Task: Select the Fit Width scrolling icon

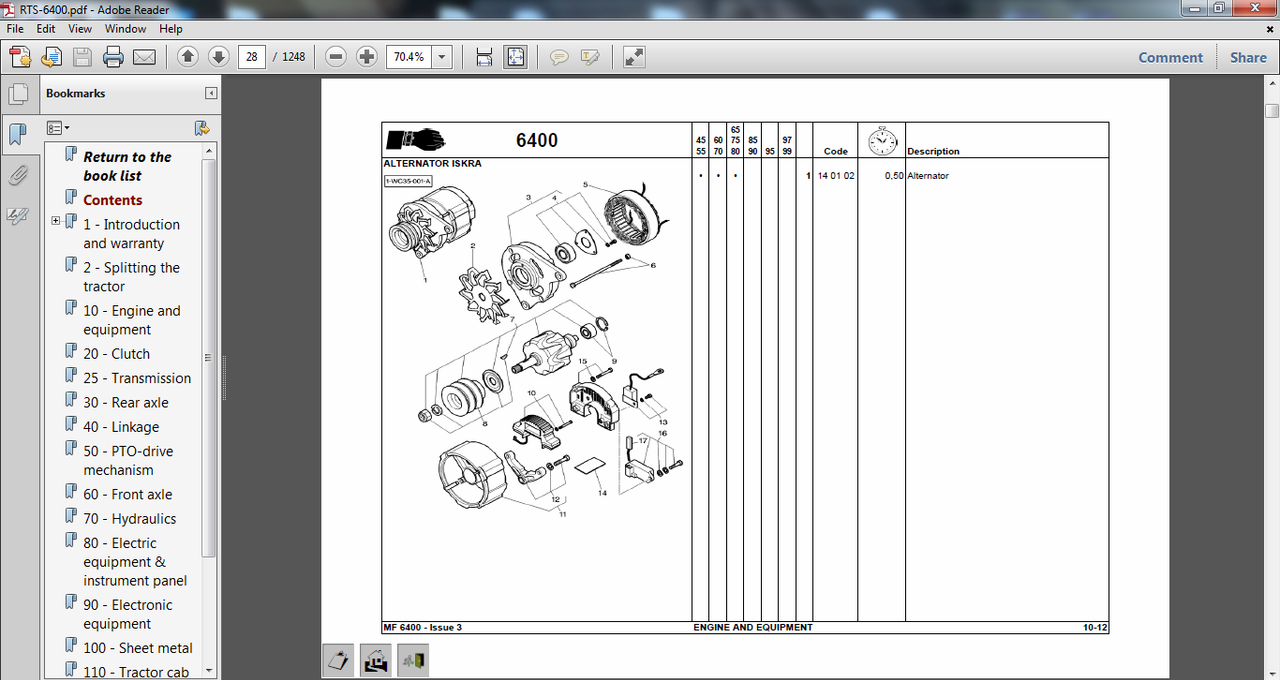Action: 484,57
